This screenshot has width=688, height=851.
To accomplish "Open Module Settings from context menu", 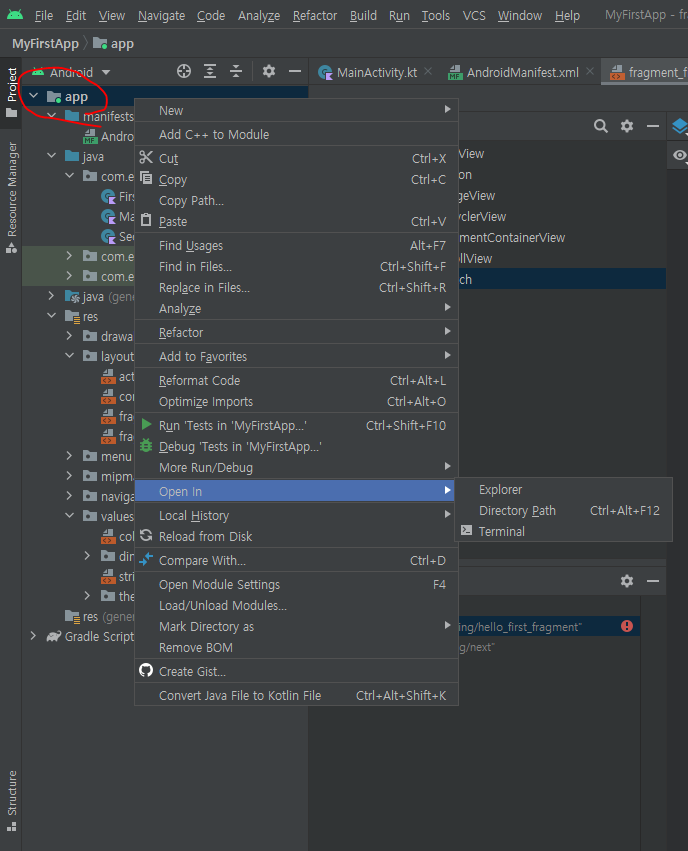I will tap(296, 585).
